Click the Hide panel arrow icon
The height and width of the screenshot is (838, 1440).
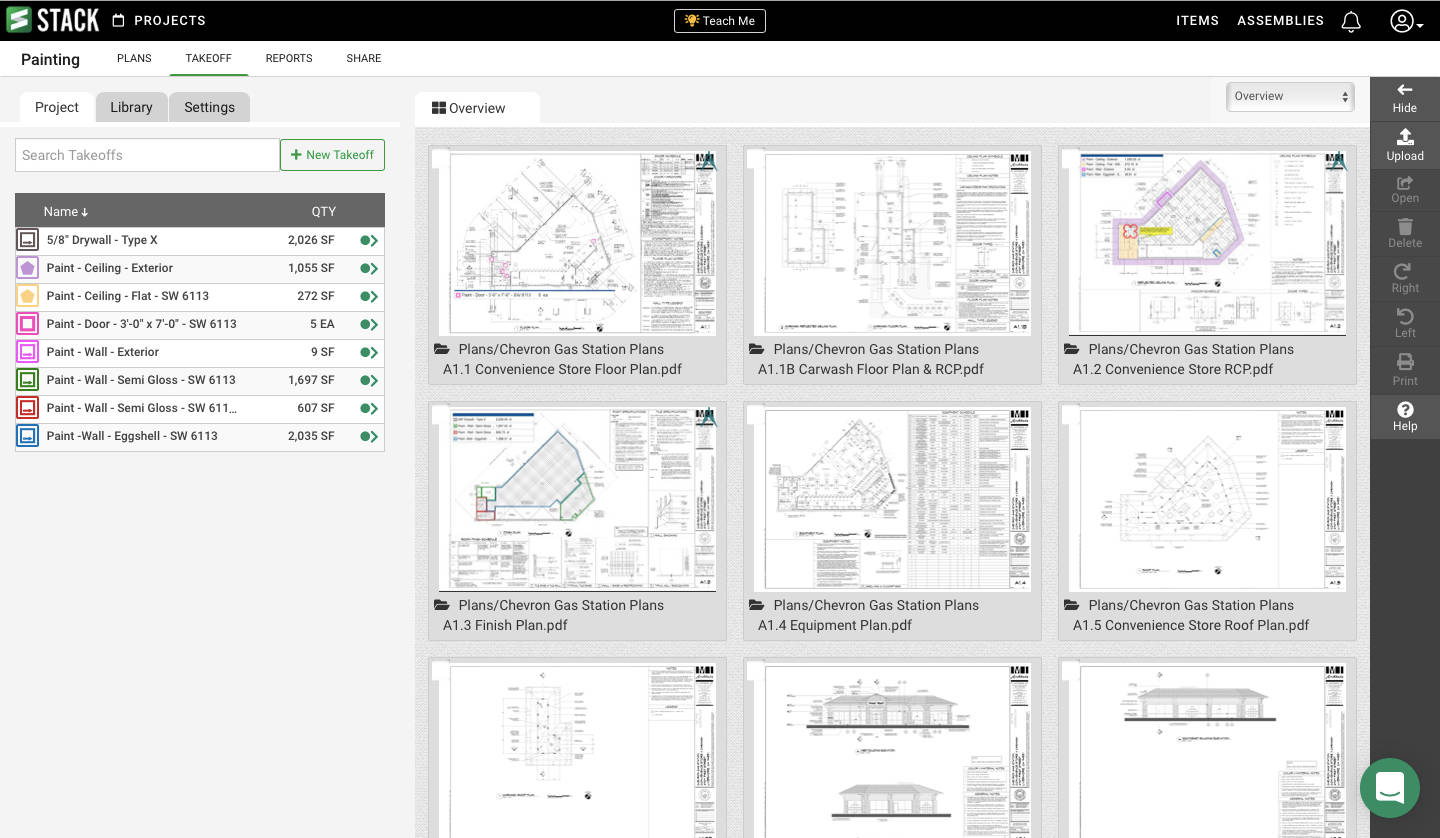(x=1404, y=90)
